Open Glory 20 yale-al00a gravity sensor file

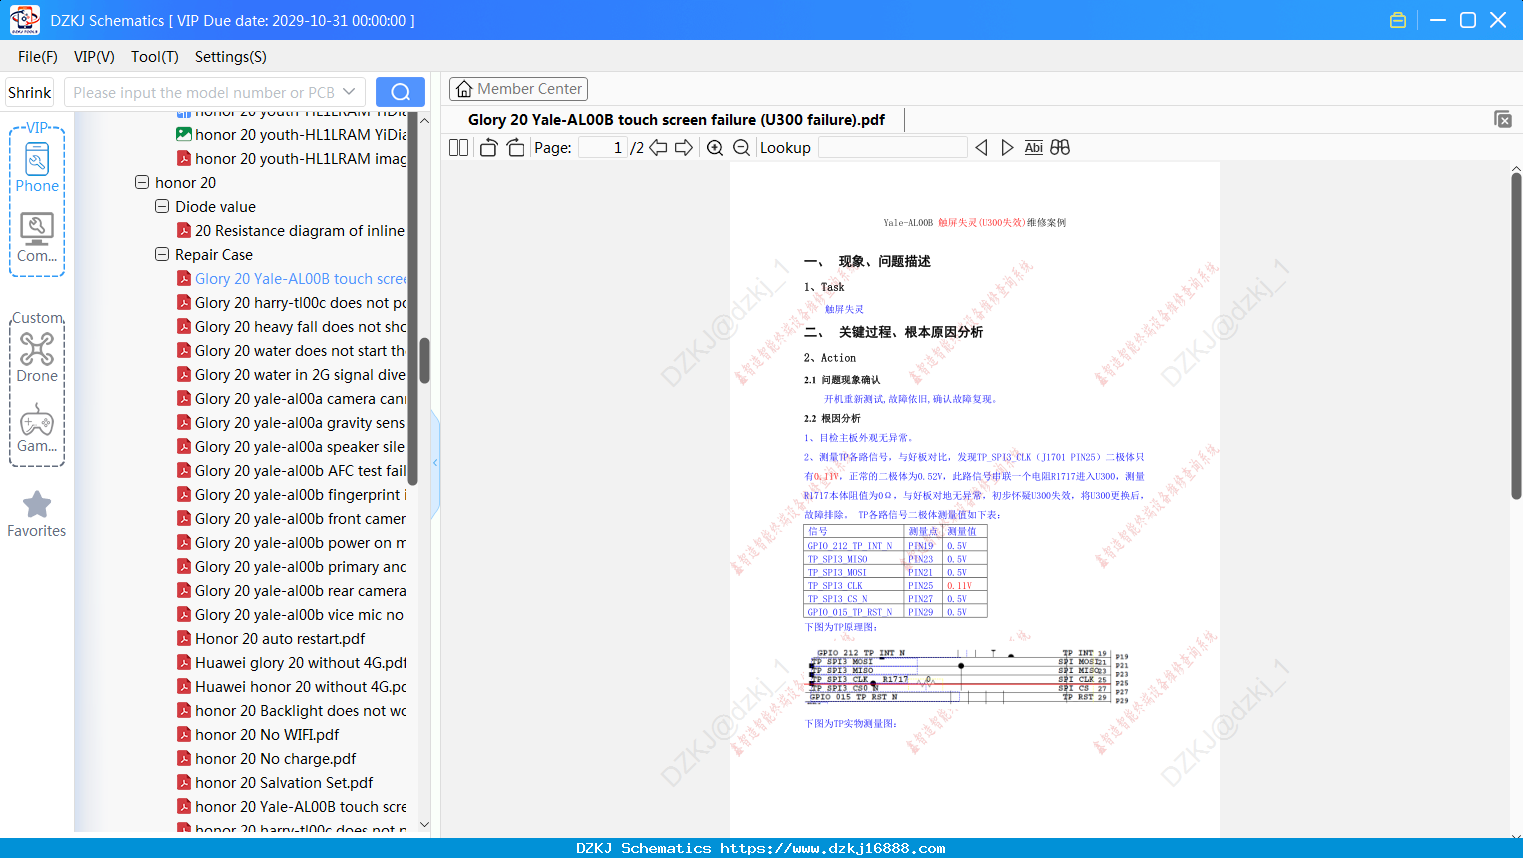point(291,423)
